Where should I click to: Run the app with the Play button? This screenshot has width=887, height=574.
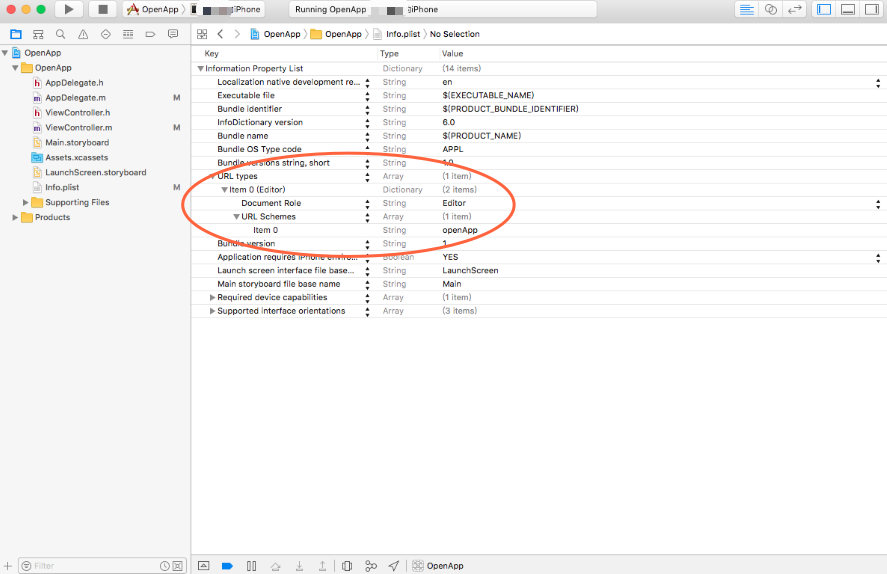click(x=68, y=9)
